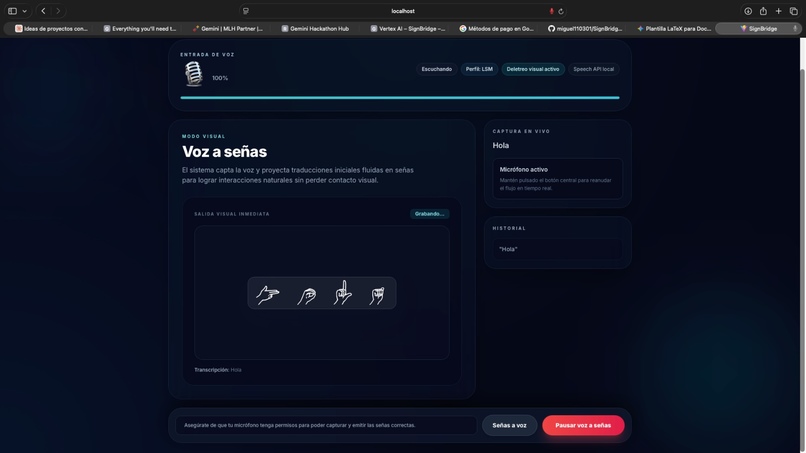Switch mode with 'Señas a voz' button
This screenshot has height=453, width=806.
509,425
